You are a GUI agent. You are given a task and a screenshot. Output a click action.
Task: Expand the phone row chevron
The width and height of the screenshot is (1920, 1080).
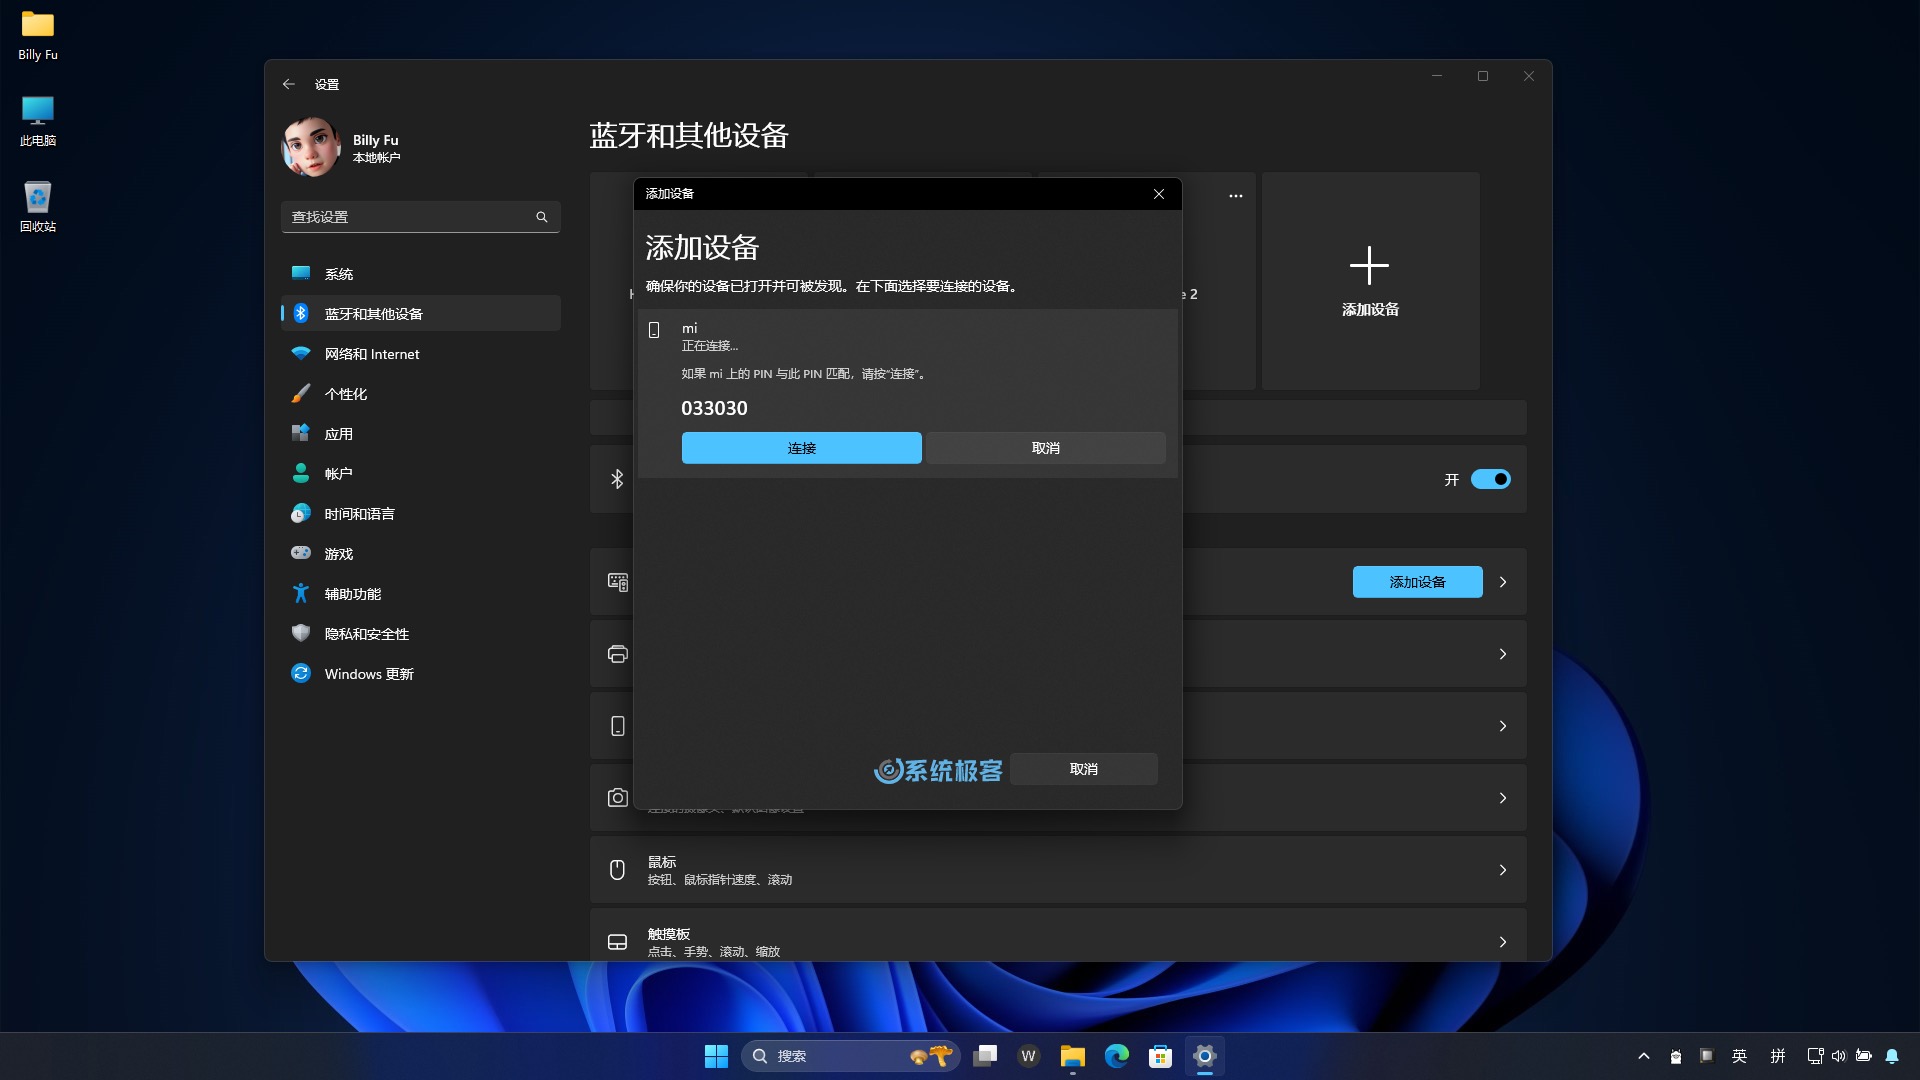pos(1502,726)
